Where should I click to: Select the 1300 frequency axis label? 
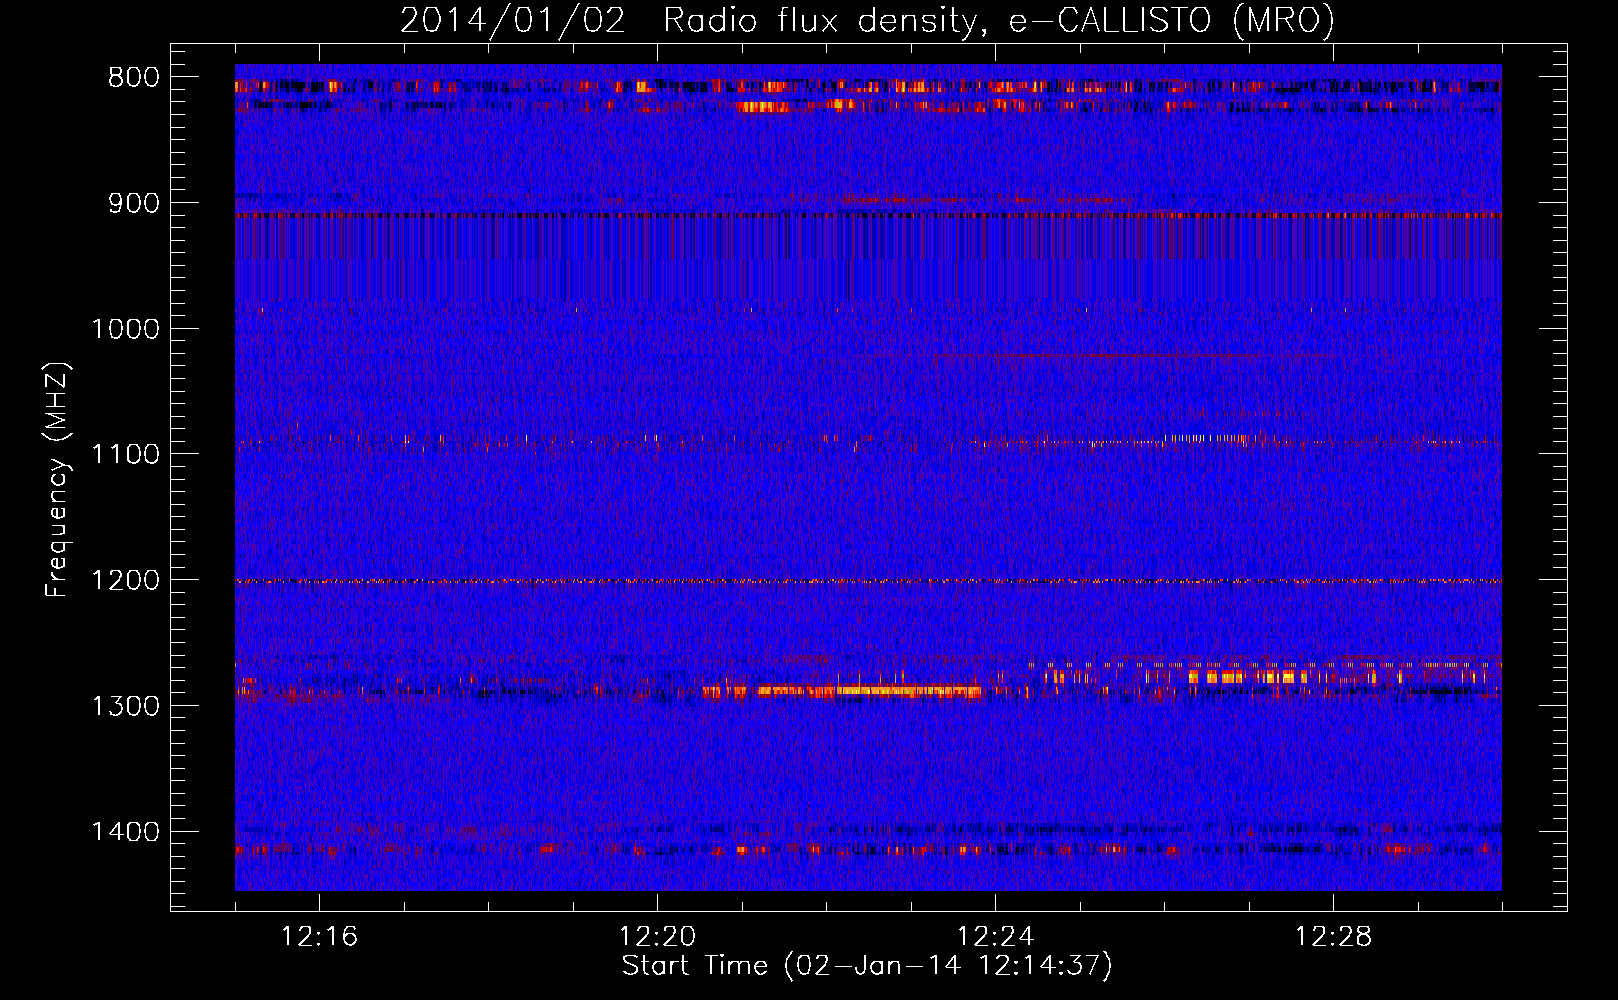click(x=126, y=706)
